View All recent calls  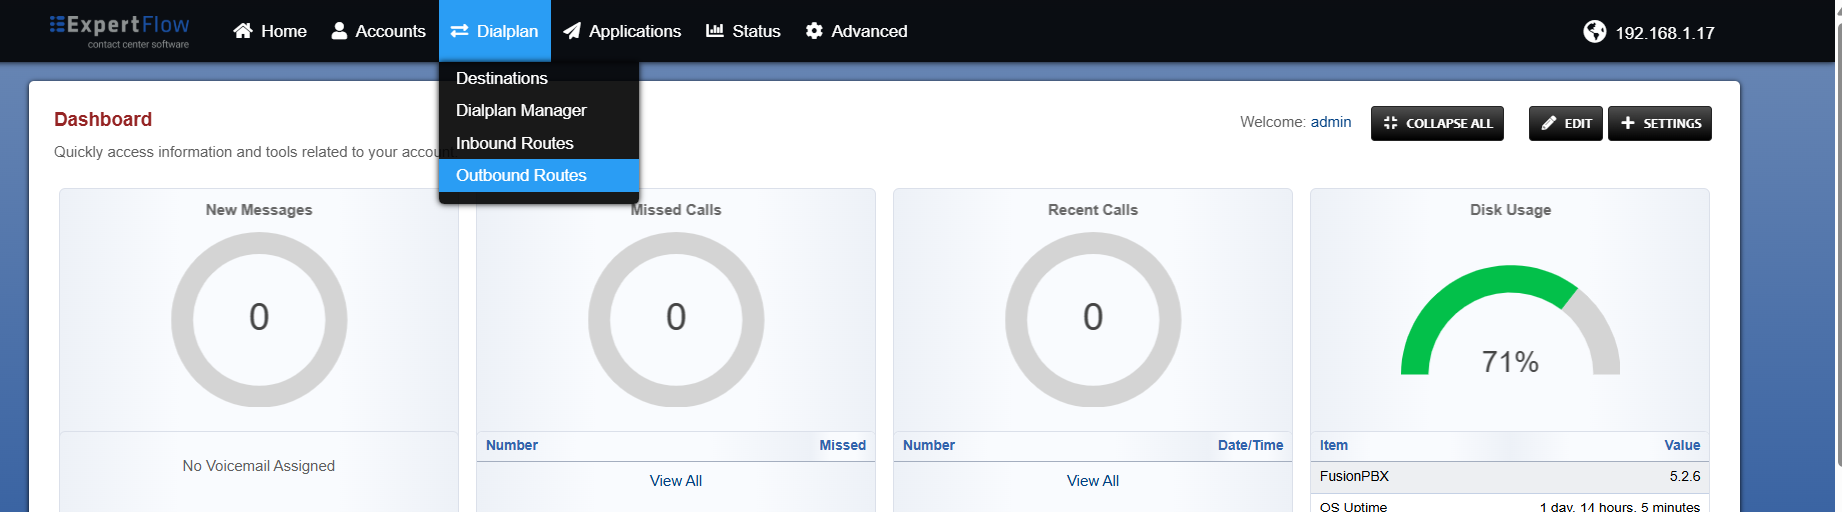click(x=1093, y=481)
